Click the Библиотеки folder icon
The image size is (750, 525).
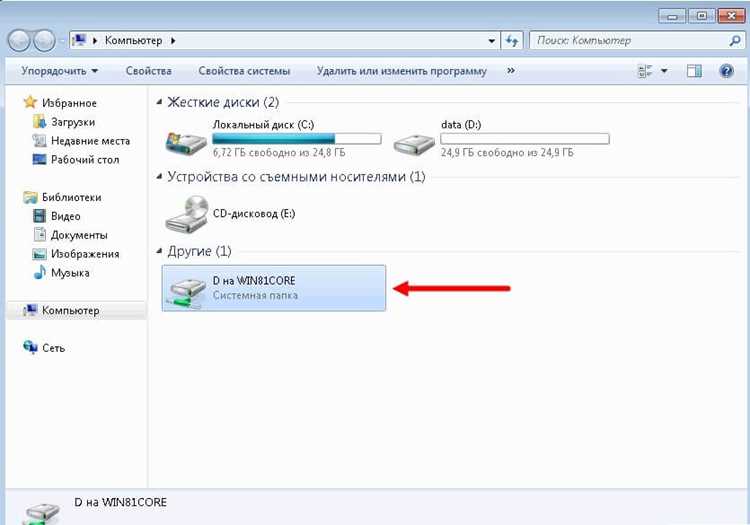[x=30, y=197]
